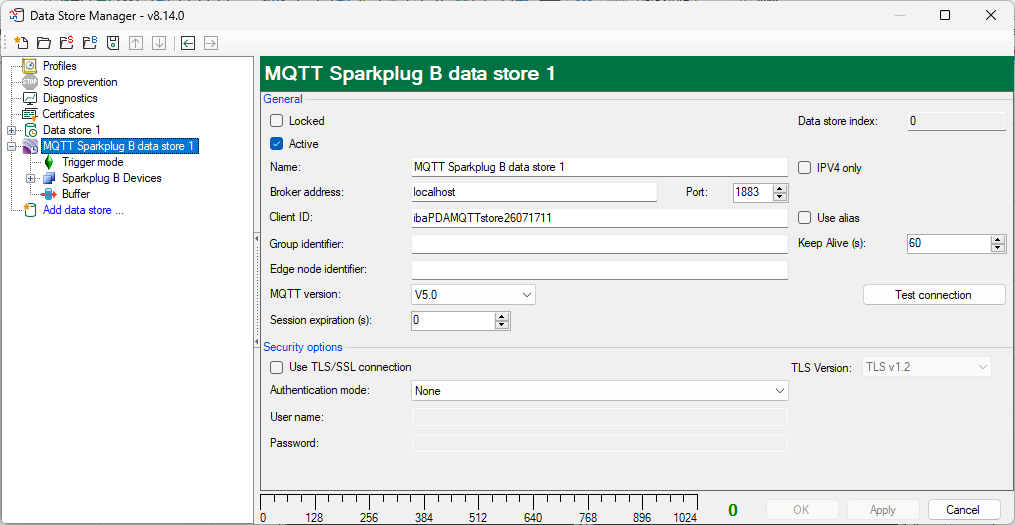Click the usage ruler scale at bottom
1015x525 pixels.
pos(479,509)
